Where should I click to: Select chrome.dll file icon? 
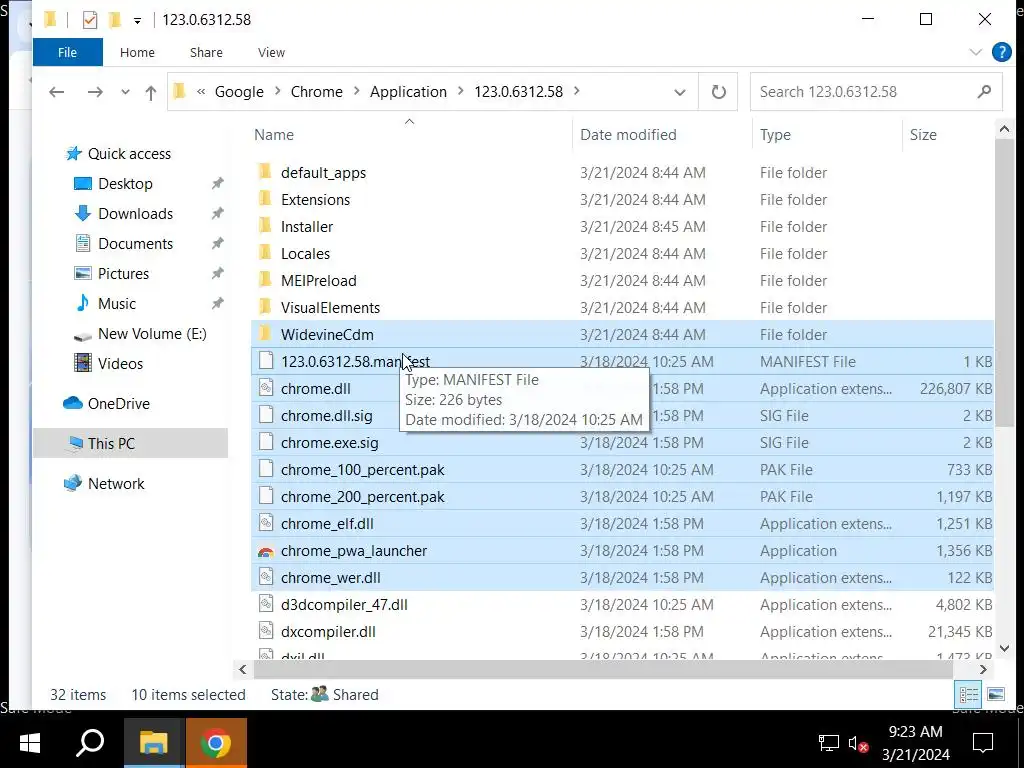[x=265, y=389]
